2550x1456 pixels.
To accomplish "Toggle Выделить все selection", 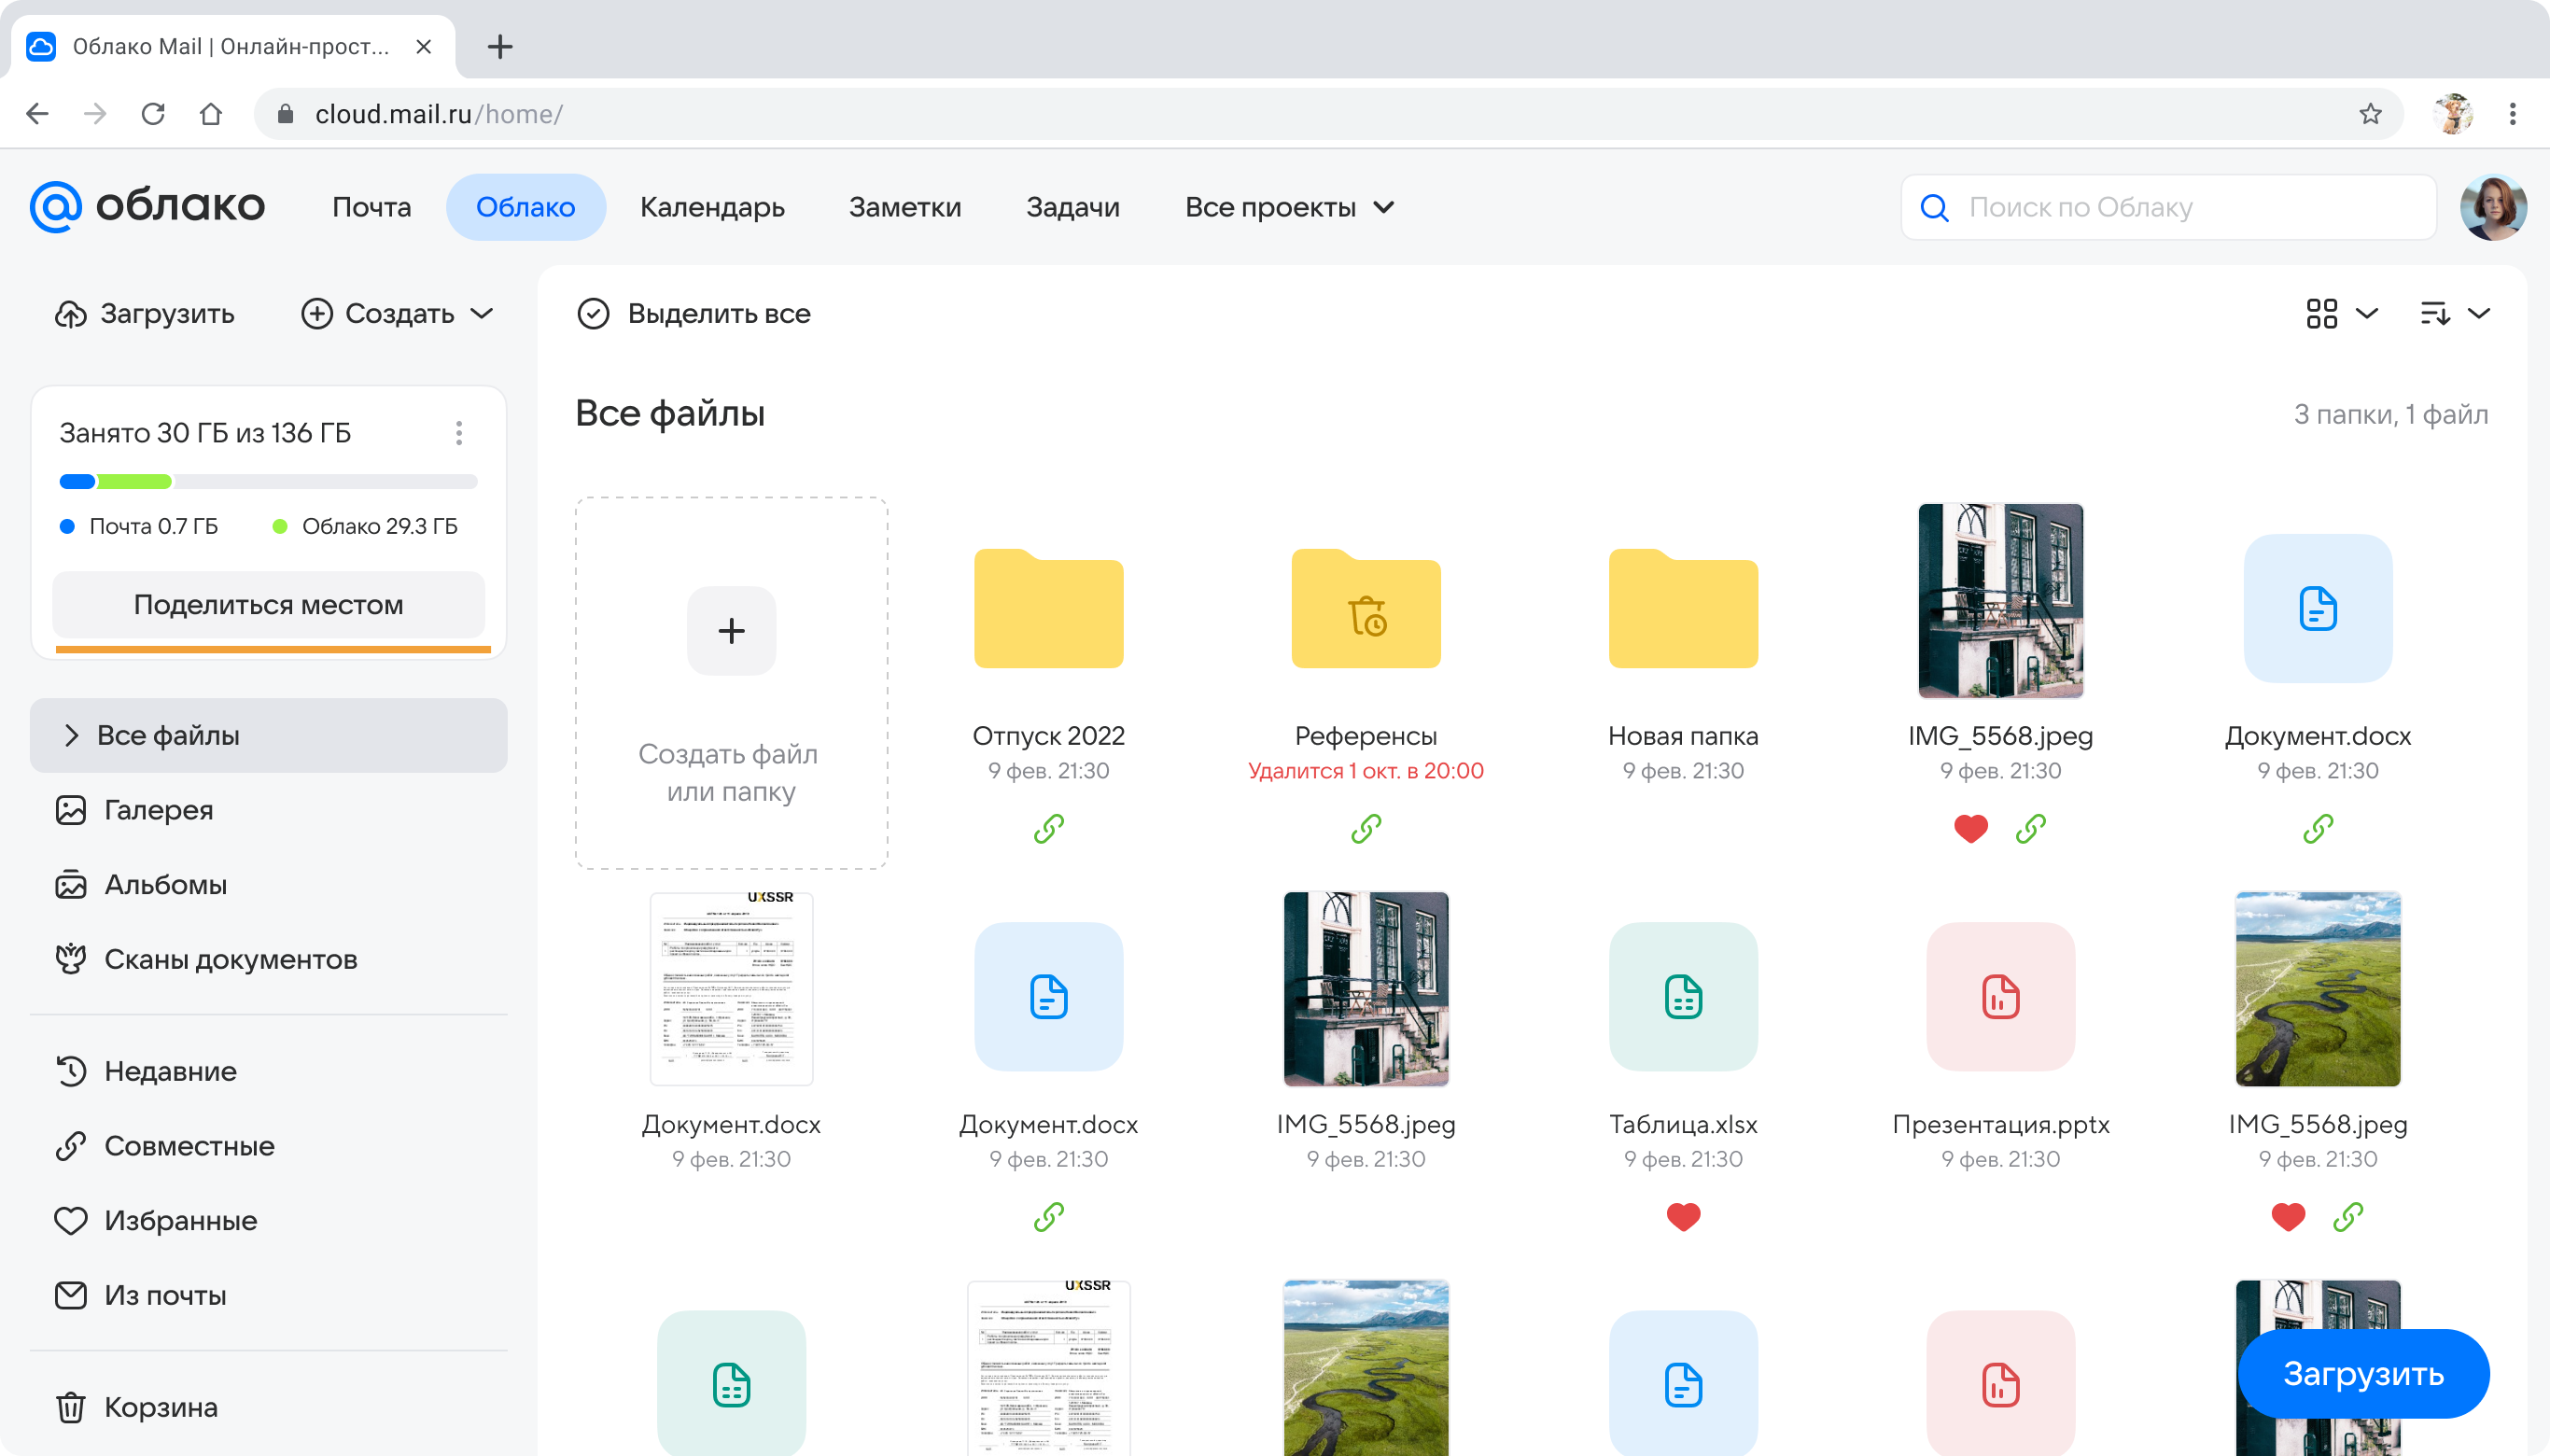I will (x=694, y=314).
